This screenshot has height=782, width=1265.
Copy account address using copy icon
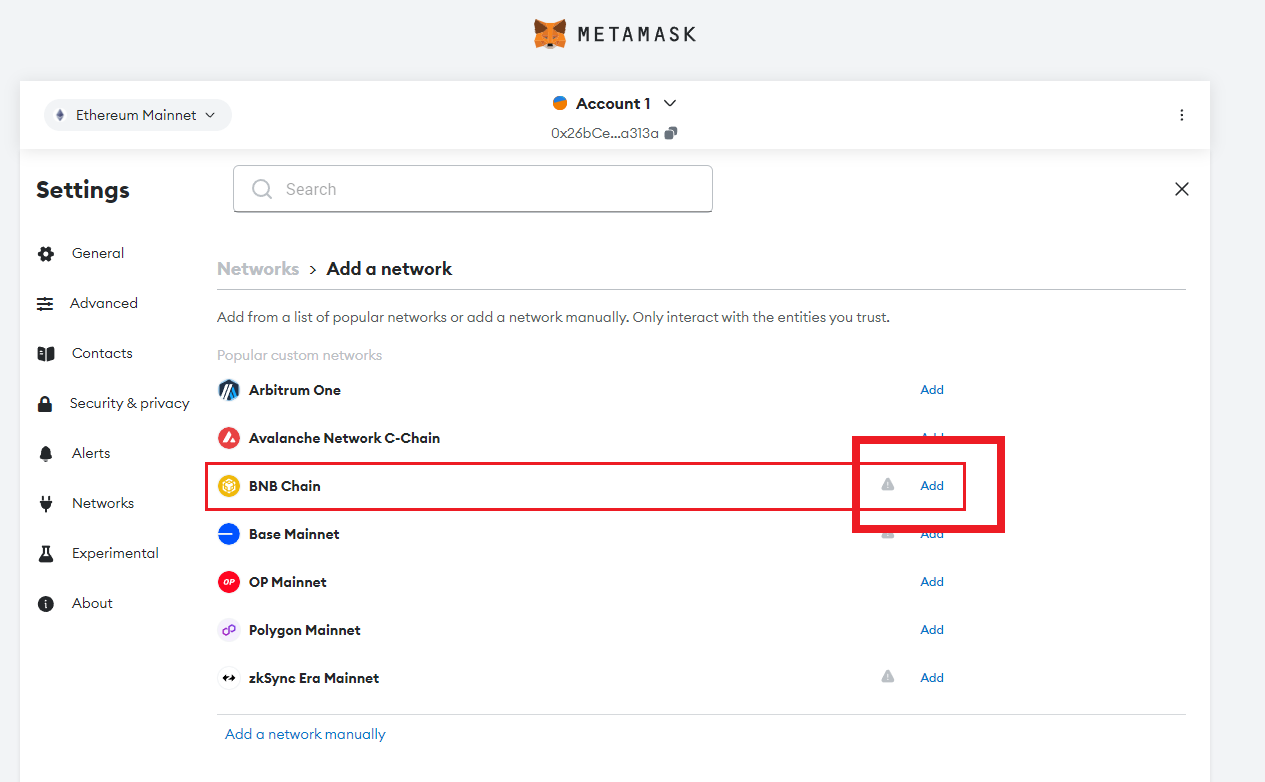coord(671,133)
